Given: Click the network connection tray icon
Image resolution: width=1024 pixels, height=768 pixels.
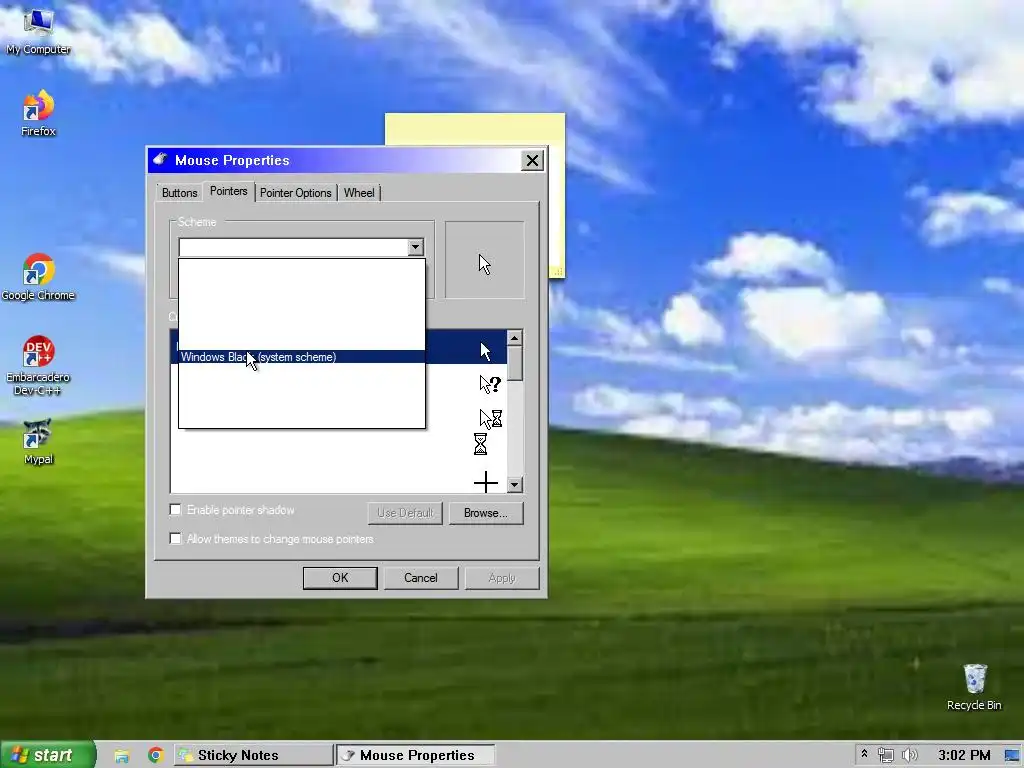Looking at the screenshot, I should point(886,755).
